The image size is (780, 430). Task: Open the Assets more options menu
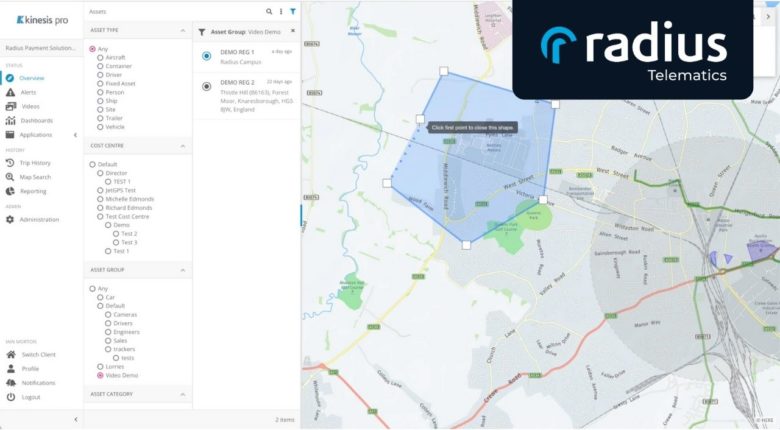tap(281, 11)
